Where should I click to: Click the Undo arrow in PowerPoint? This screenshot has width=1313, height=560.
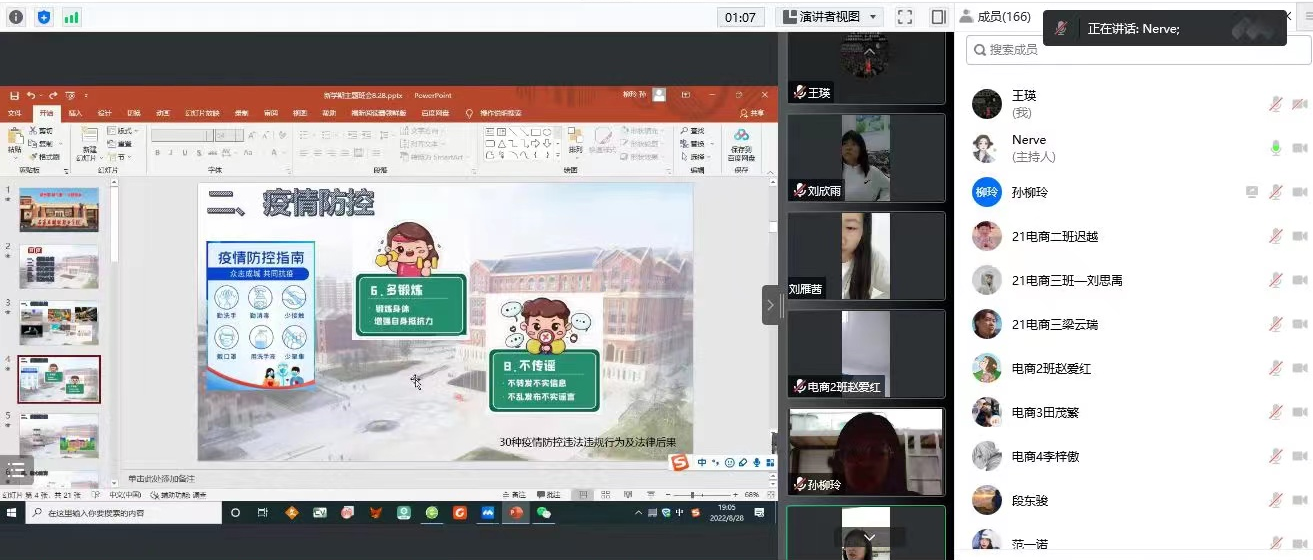[31, 95]
